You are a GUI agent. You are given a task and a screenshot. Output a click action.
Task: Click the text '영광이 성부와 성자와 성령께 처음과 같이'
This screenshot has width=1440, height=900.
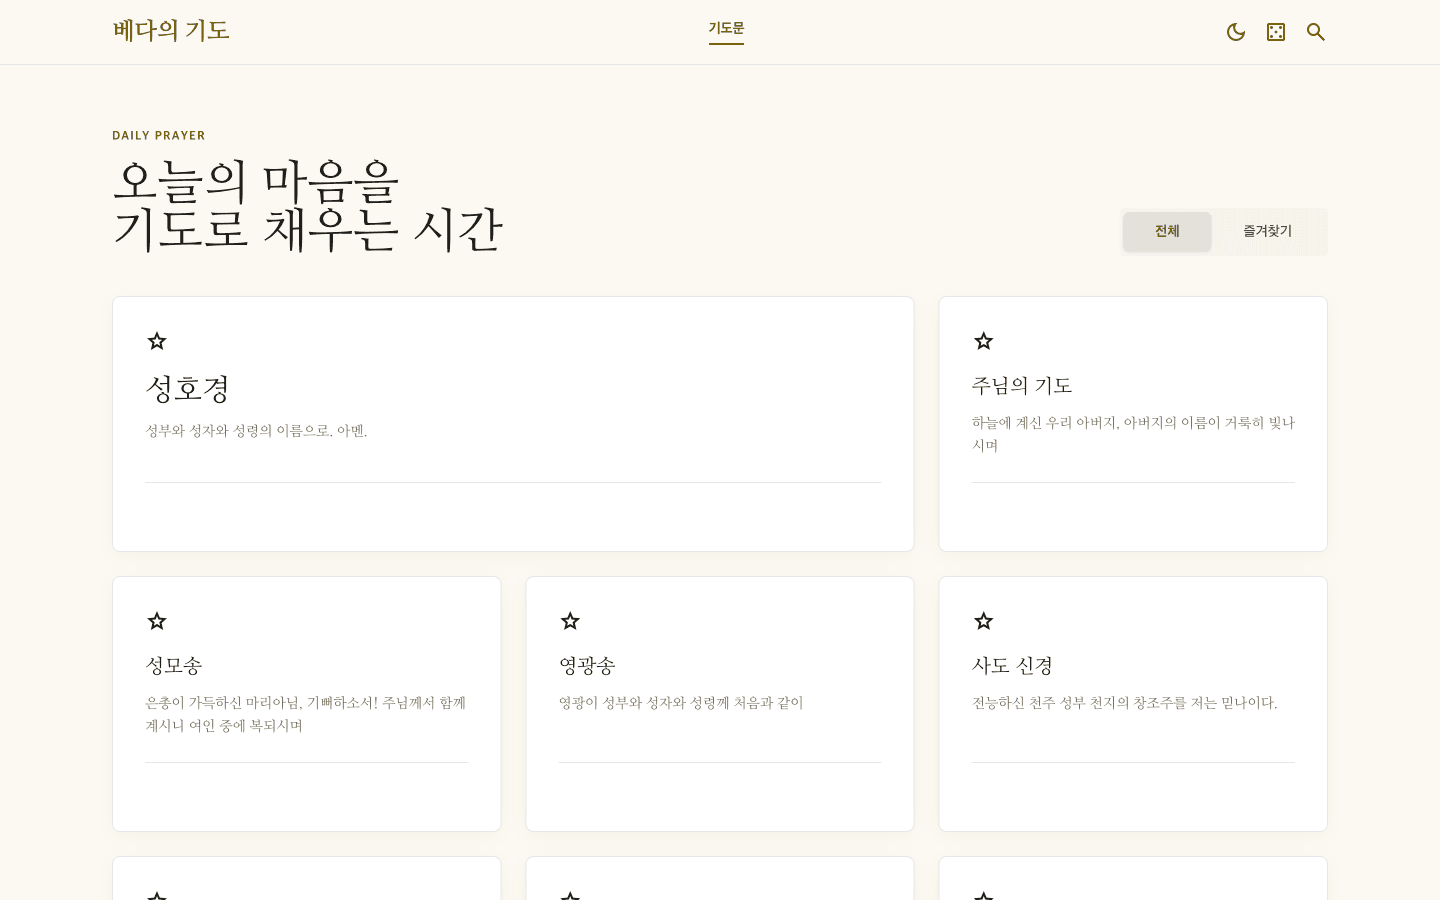click(681, 703)
